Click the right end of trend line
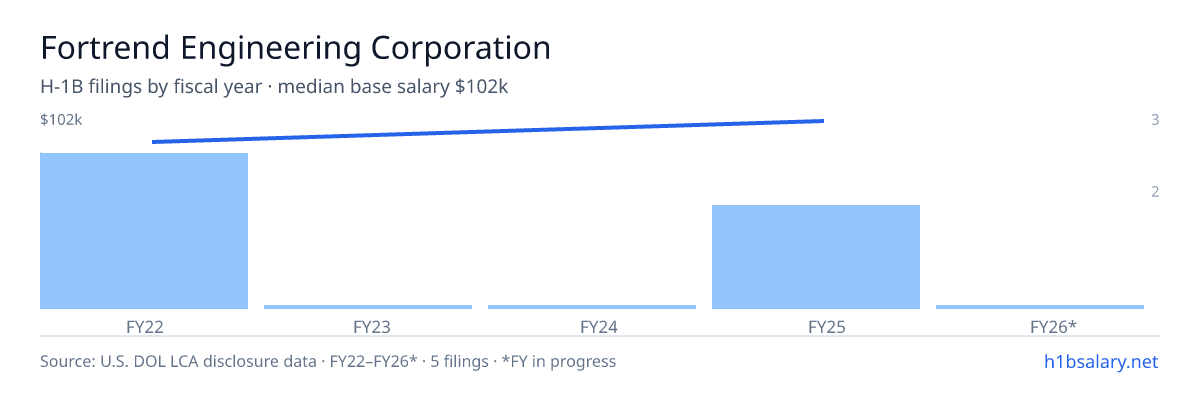Image resolution: width=1200 pixels, height=400 pixels. [x=822, y=121]
